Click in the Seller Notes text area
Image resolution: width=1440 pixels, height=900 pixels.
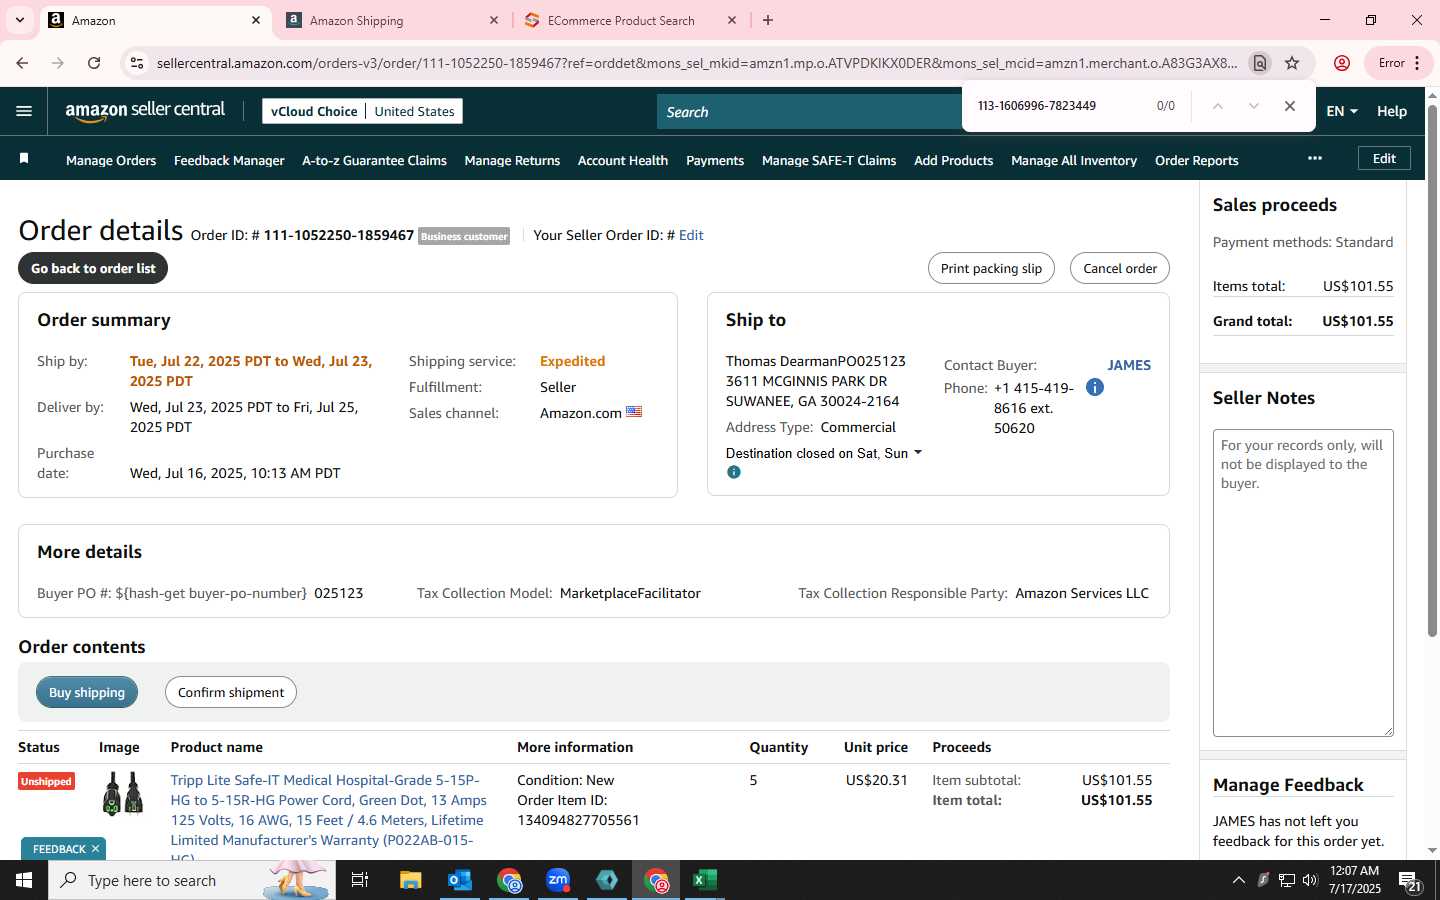point(1303,583)
